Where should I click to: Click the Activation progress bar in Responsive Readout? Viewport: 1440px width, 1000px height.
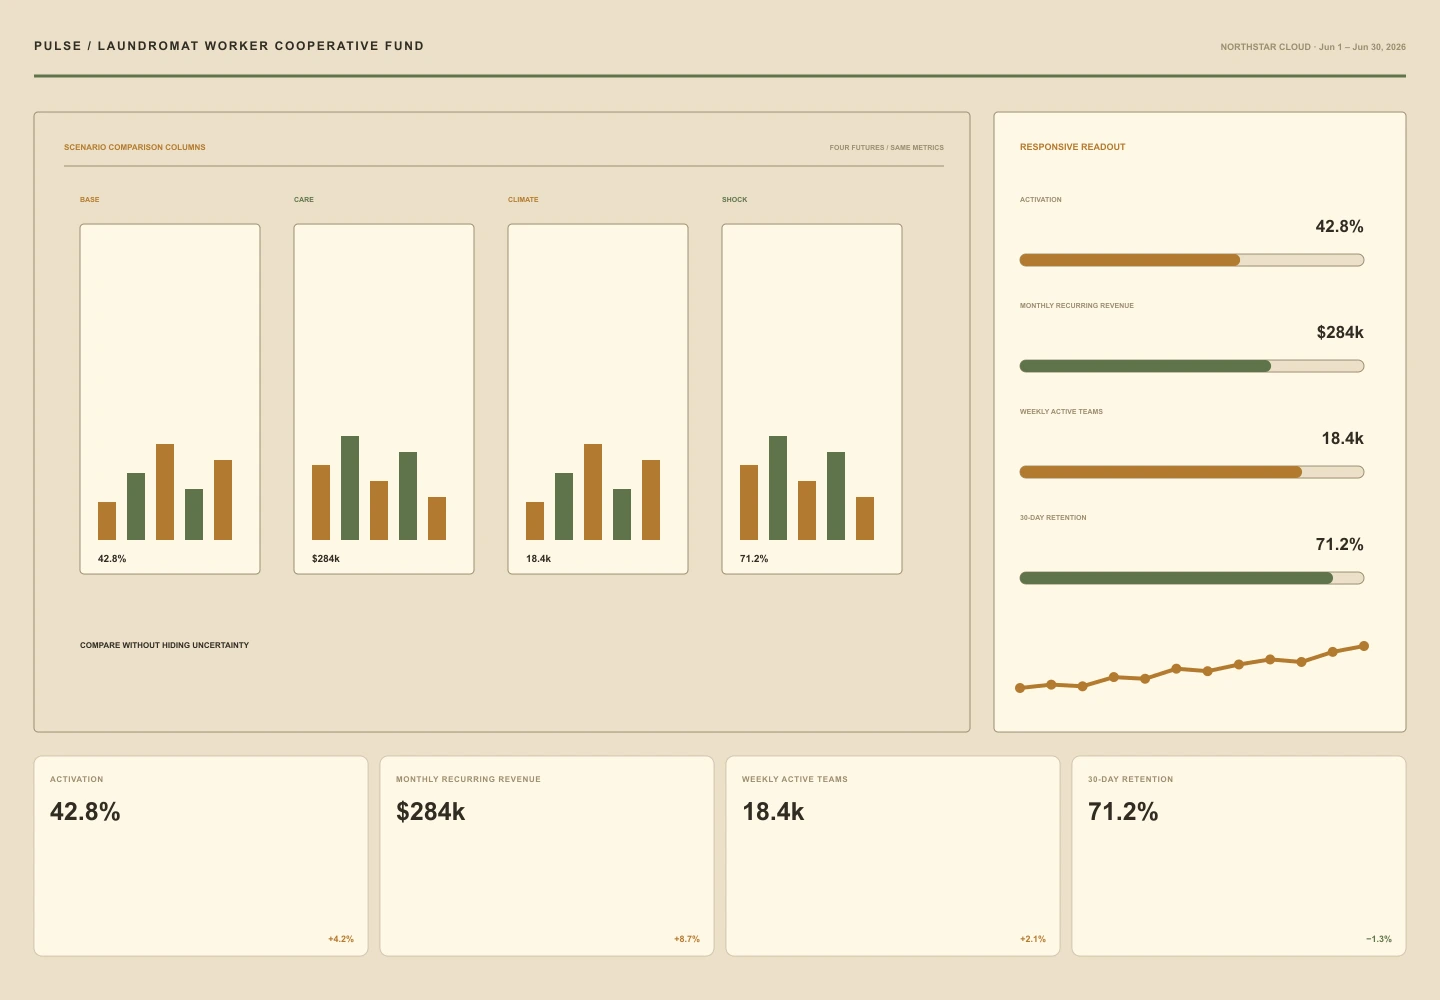(x=1191, y=260)
